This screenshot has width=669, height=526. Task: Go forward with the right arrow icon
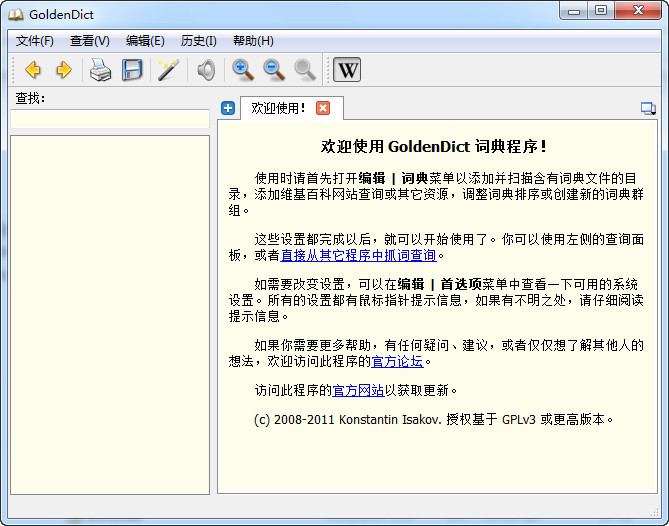pyautogui.click(x=64, y=70)
